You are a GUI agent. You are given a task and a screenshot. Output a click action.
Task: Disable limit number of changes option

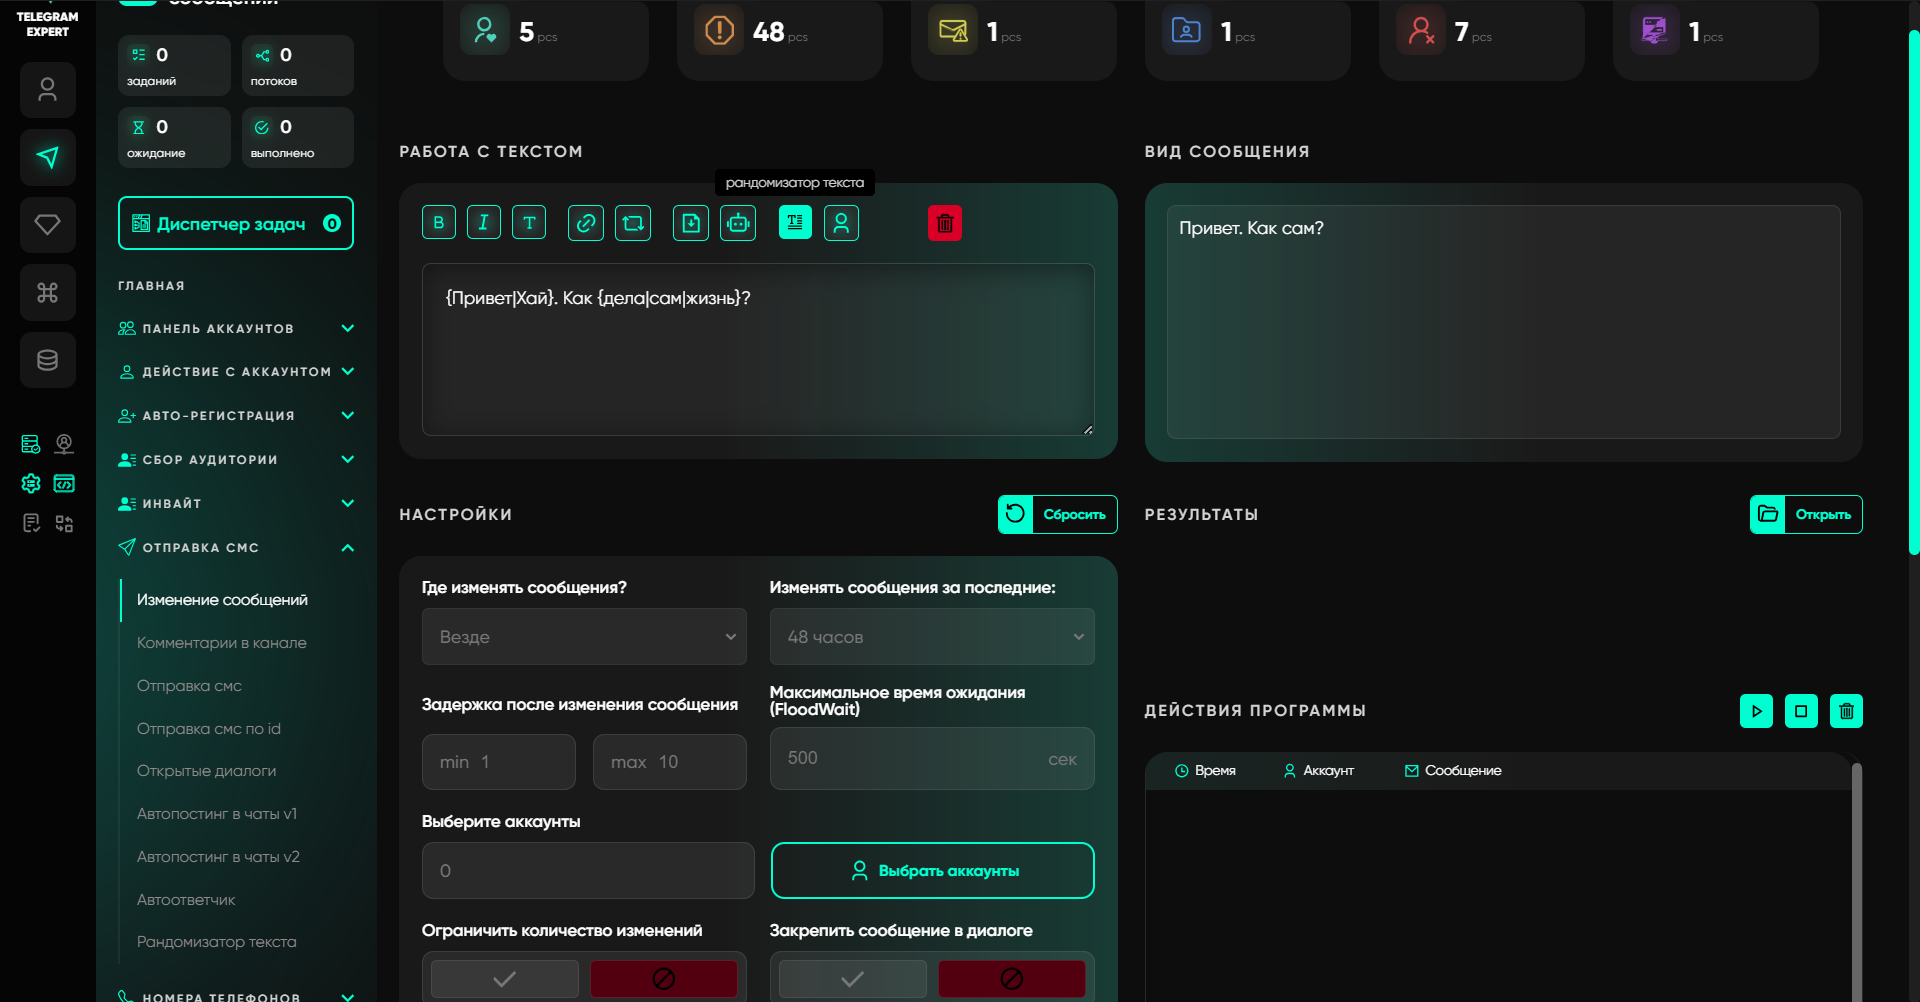coord(663,979)
